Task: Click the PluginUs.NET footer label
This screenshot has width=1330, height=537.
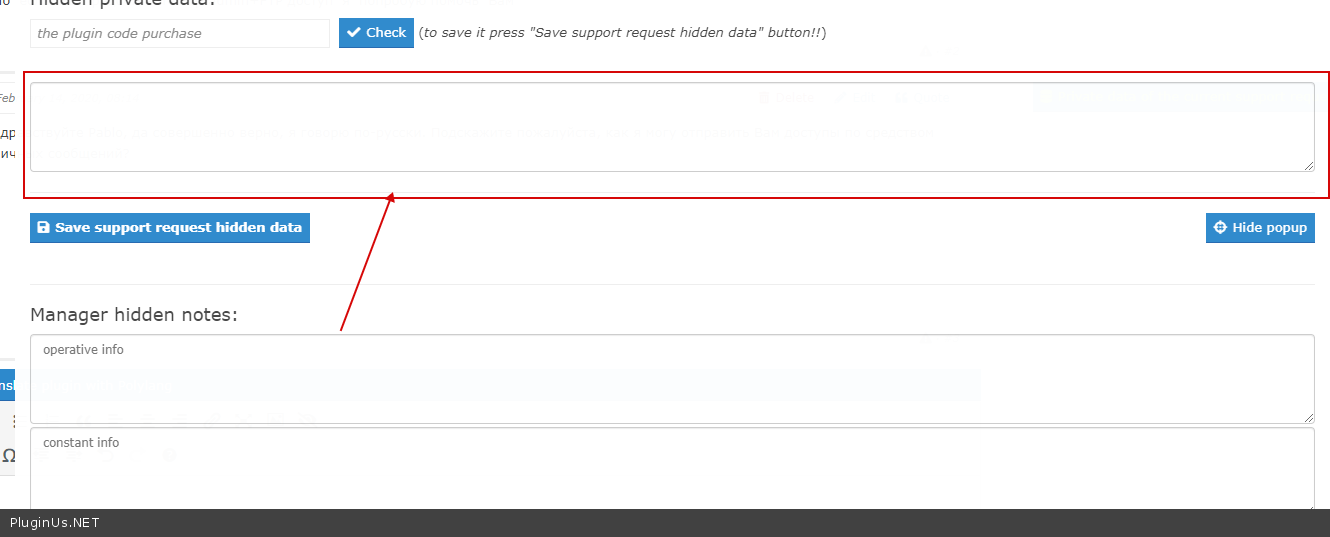Action: tap(55, 522)
